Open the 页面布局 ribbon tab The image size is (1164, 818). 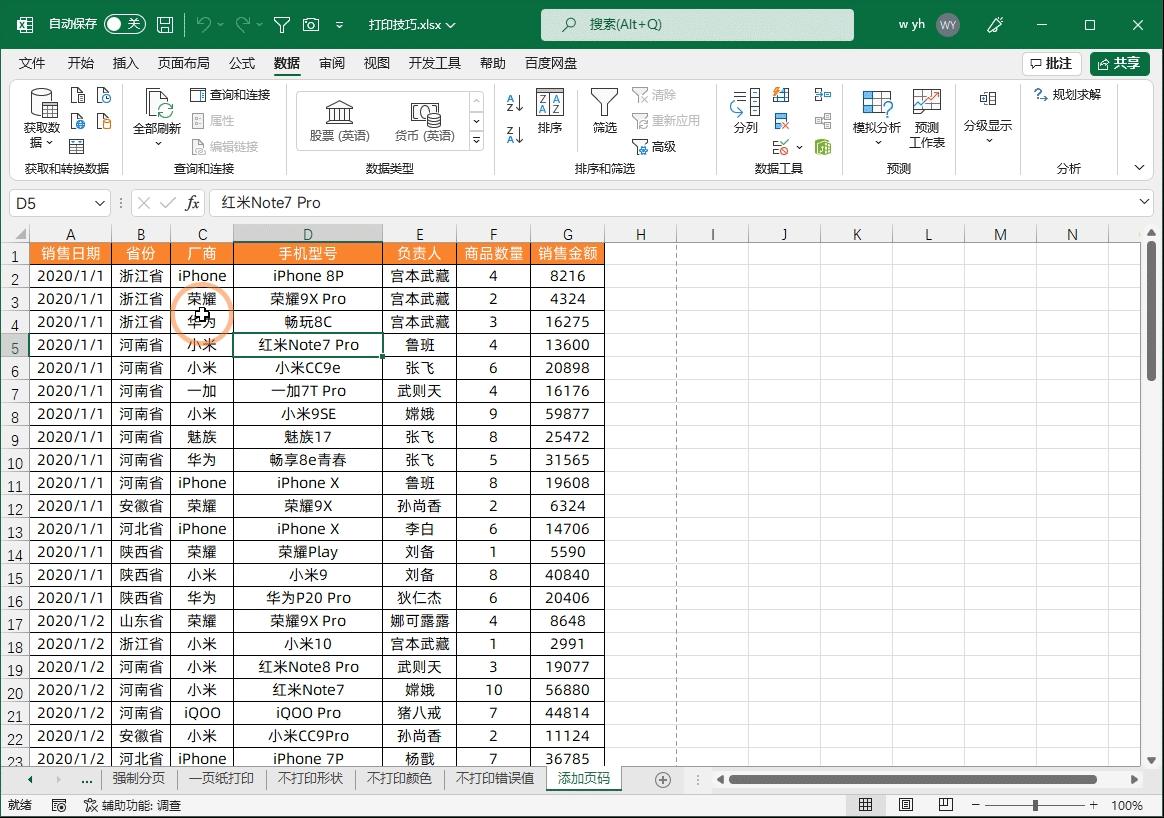click(185, 63)
